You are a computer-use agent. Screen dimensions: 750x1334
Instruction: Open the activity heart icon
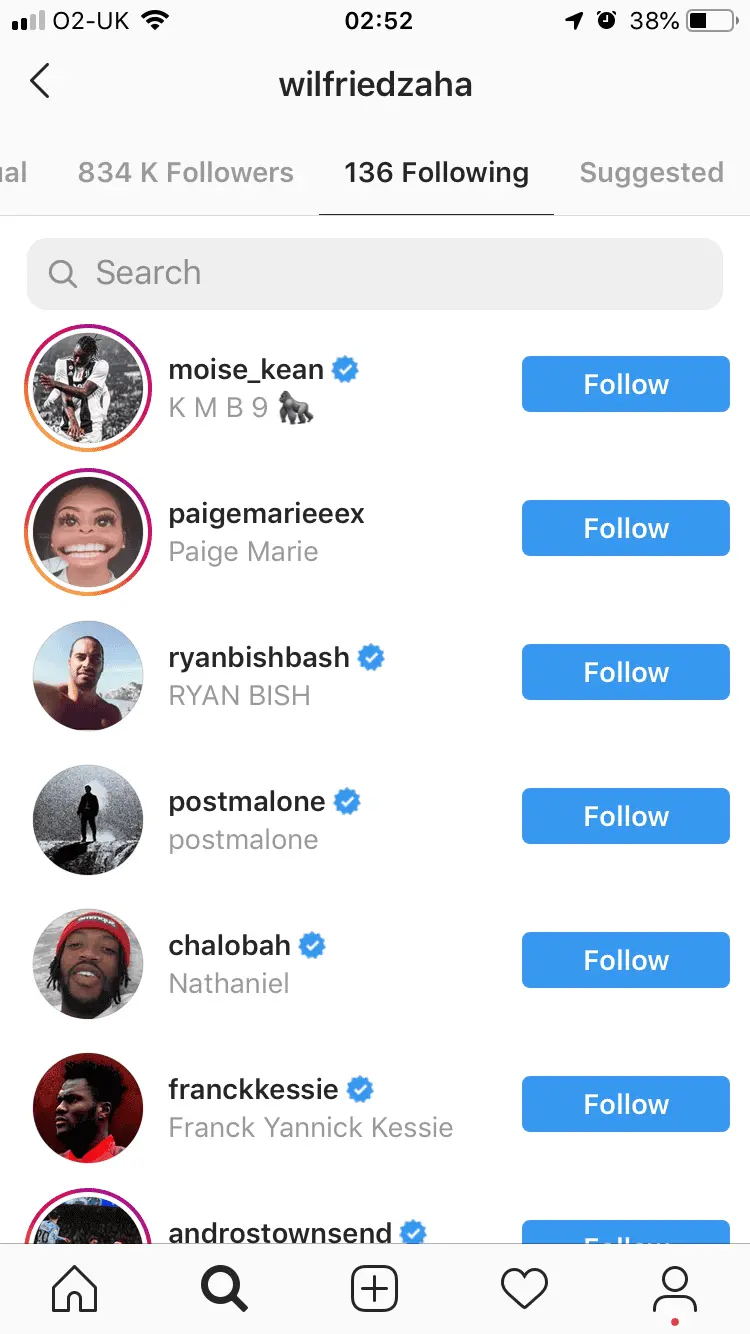pyautogui.click(x=524, y=1288)
